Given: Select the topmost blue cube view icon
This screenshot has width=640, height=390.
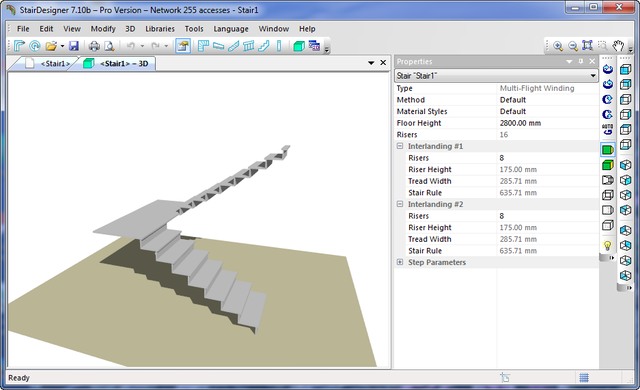Looking at the screenshot, I should pyautogui.click(x=625, y=69).
